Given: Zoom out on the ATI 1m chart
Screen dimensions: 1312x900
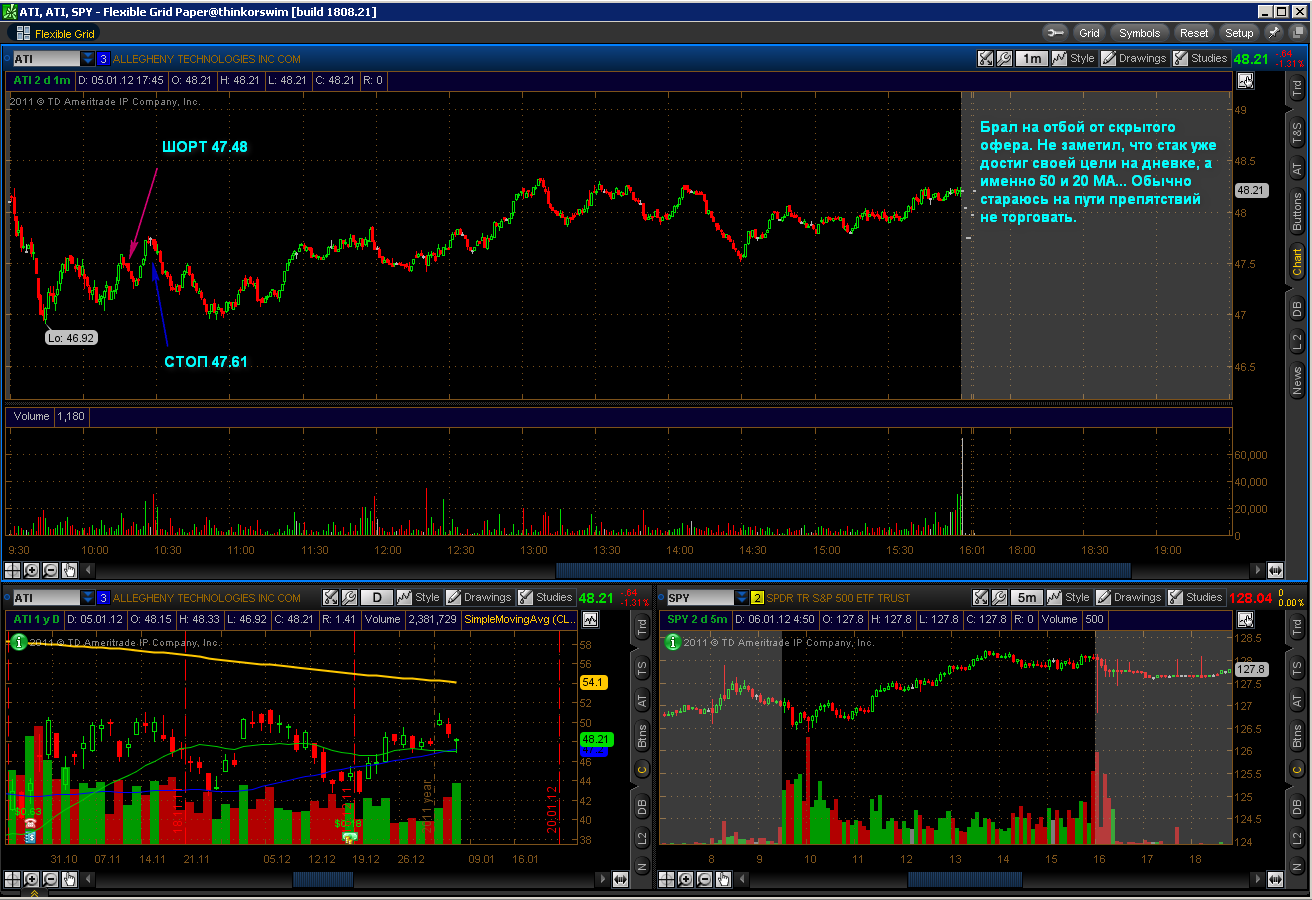Looking at the screenshot, I should 50,570.
